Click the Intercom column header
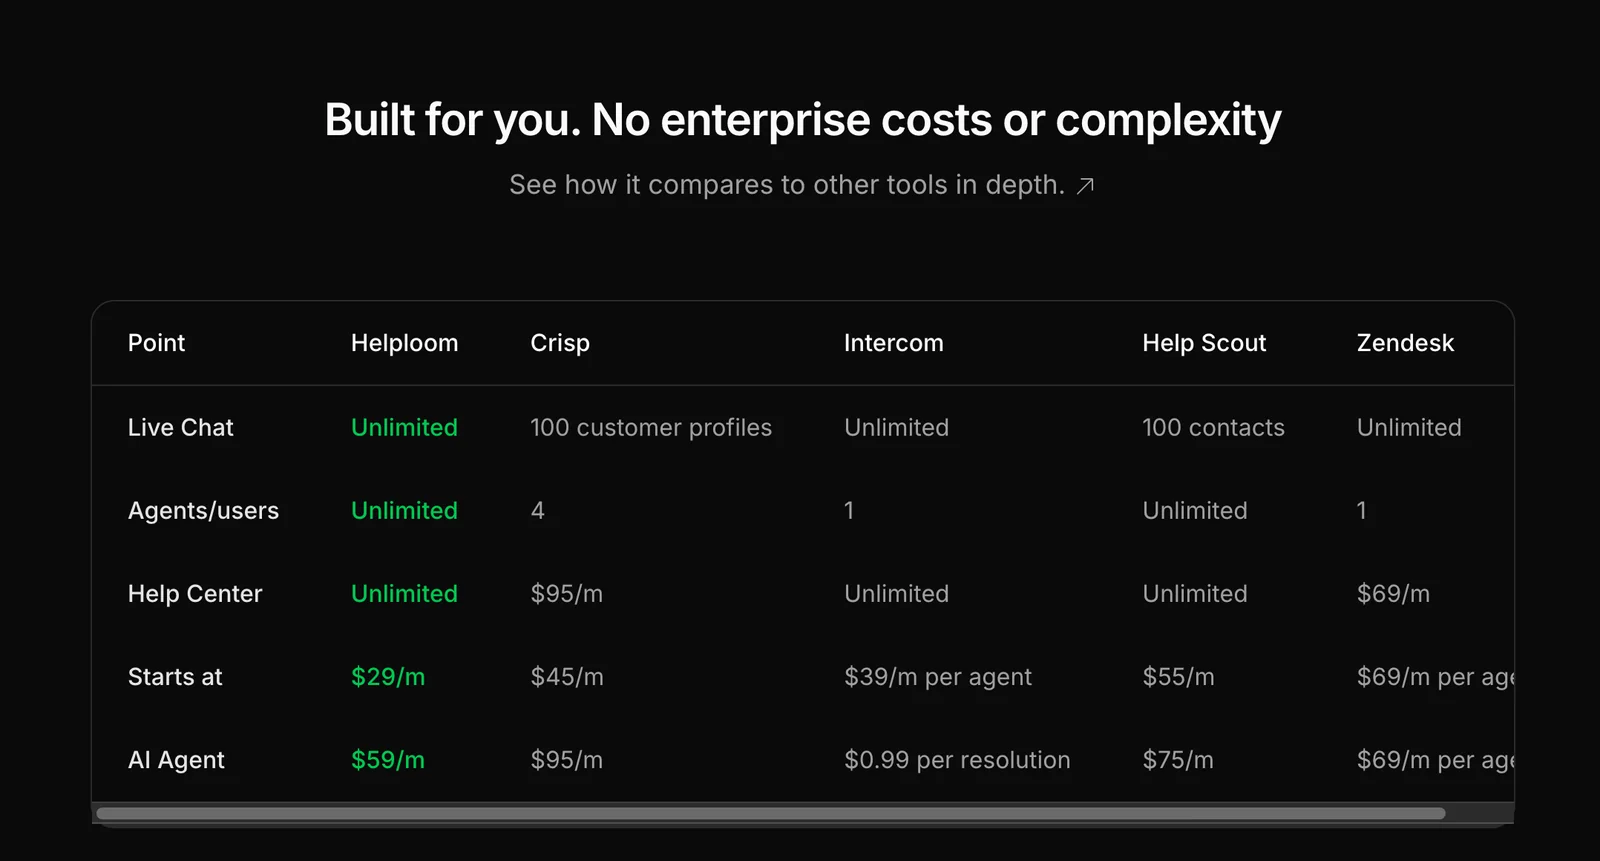This screenshot has height=861, width=1600. [893, 343]
